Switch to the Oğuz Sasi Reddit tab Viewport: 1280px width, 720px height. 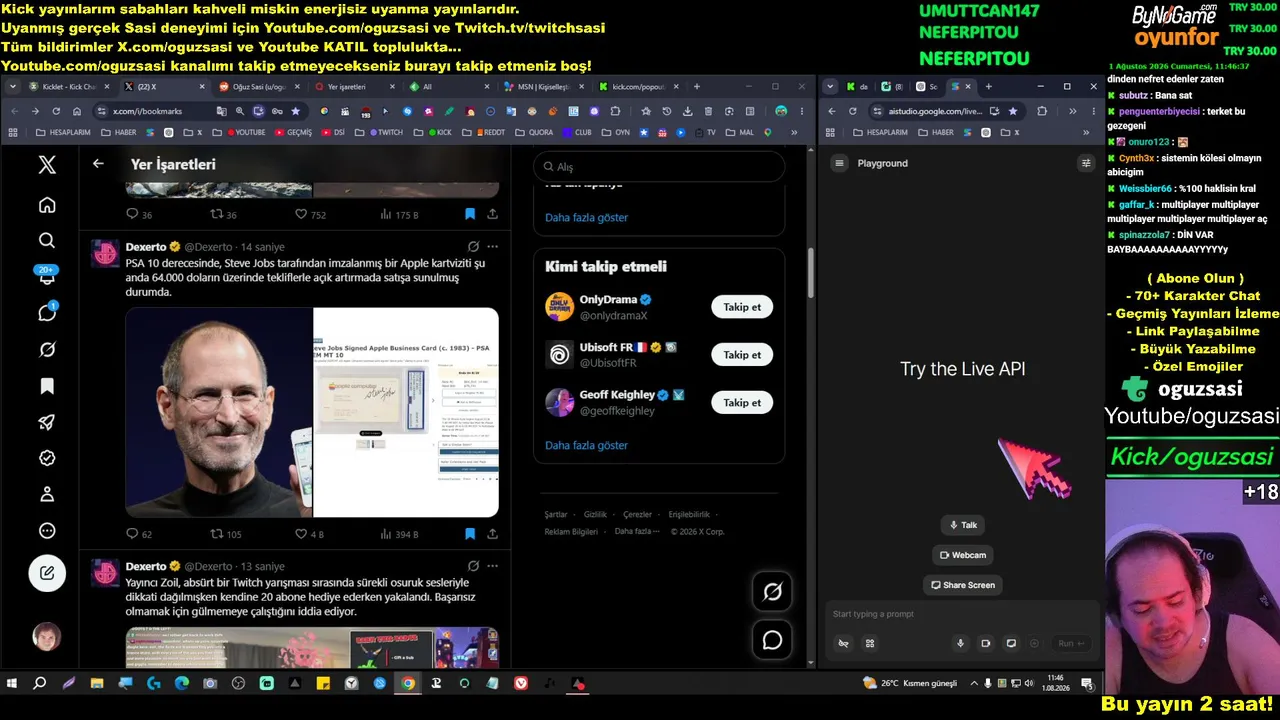tap(256, 87)
